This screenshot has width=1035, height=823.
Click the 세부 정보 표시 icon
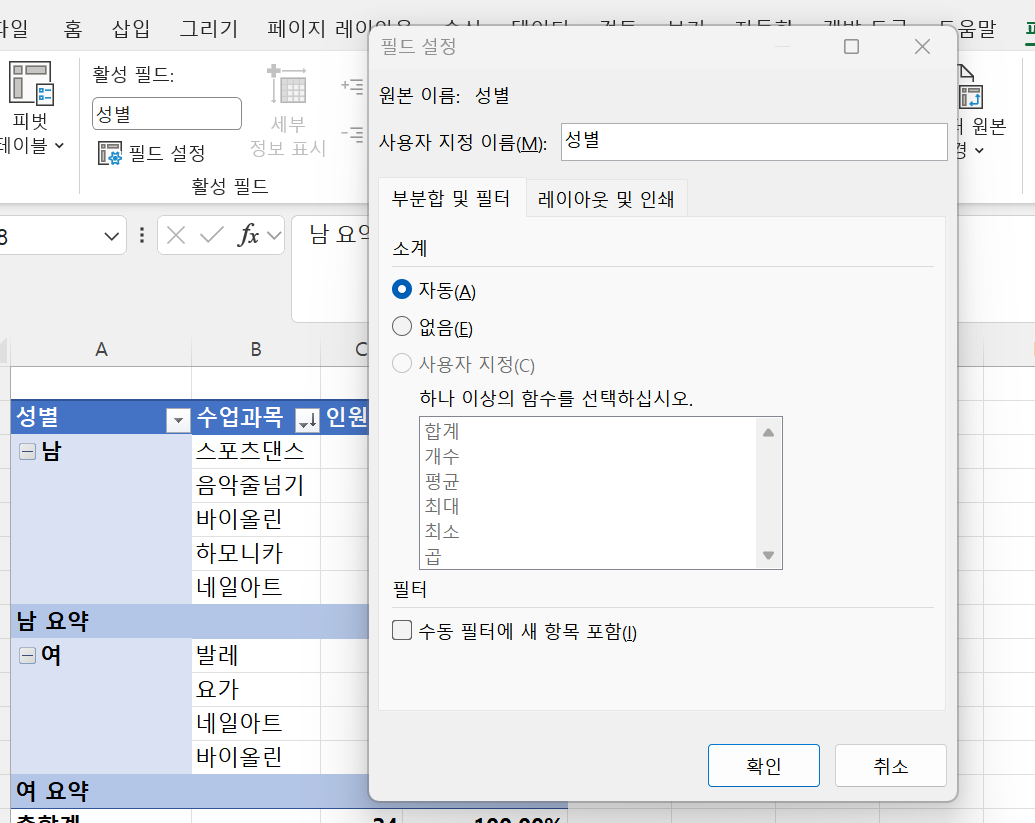[x=288, y=86]
